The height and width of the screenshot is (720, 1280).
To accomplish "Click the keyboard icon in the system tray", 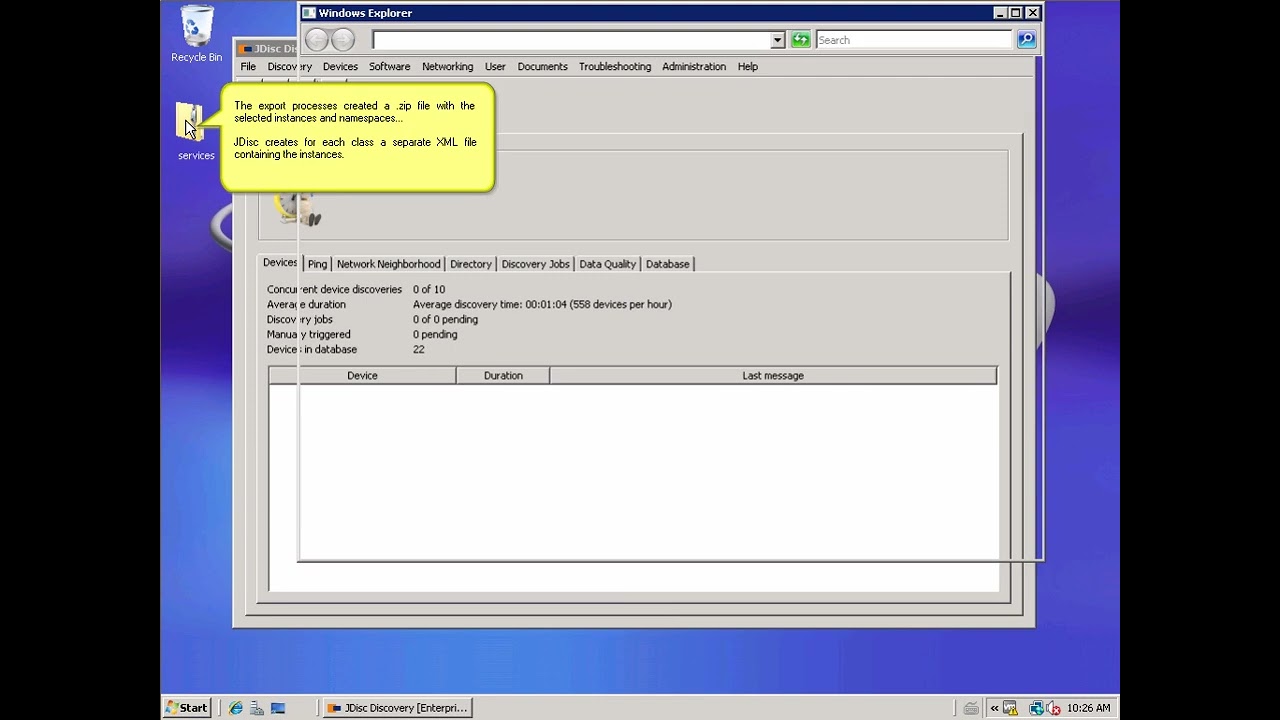I will tap(971, 708).
